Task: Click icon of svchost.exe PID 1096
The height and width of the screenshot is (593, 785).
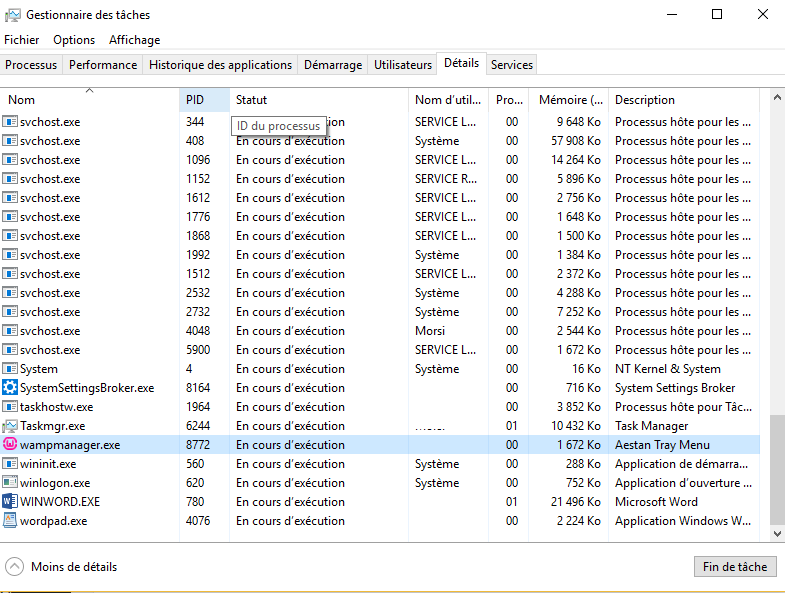Action: pos(10,160)
